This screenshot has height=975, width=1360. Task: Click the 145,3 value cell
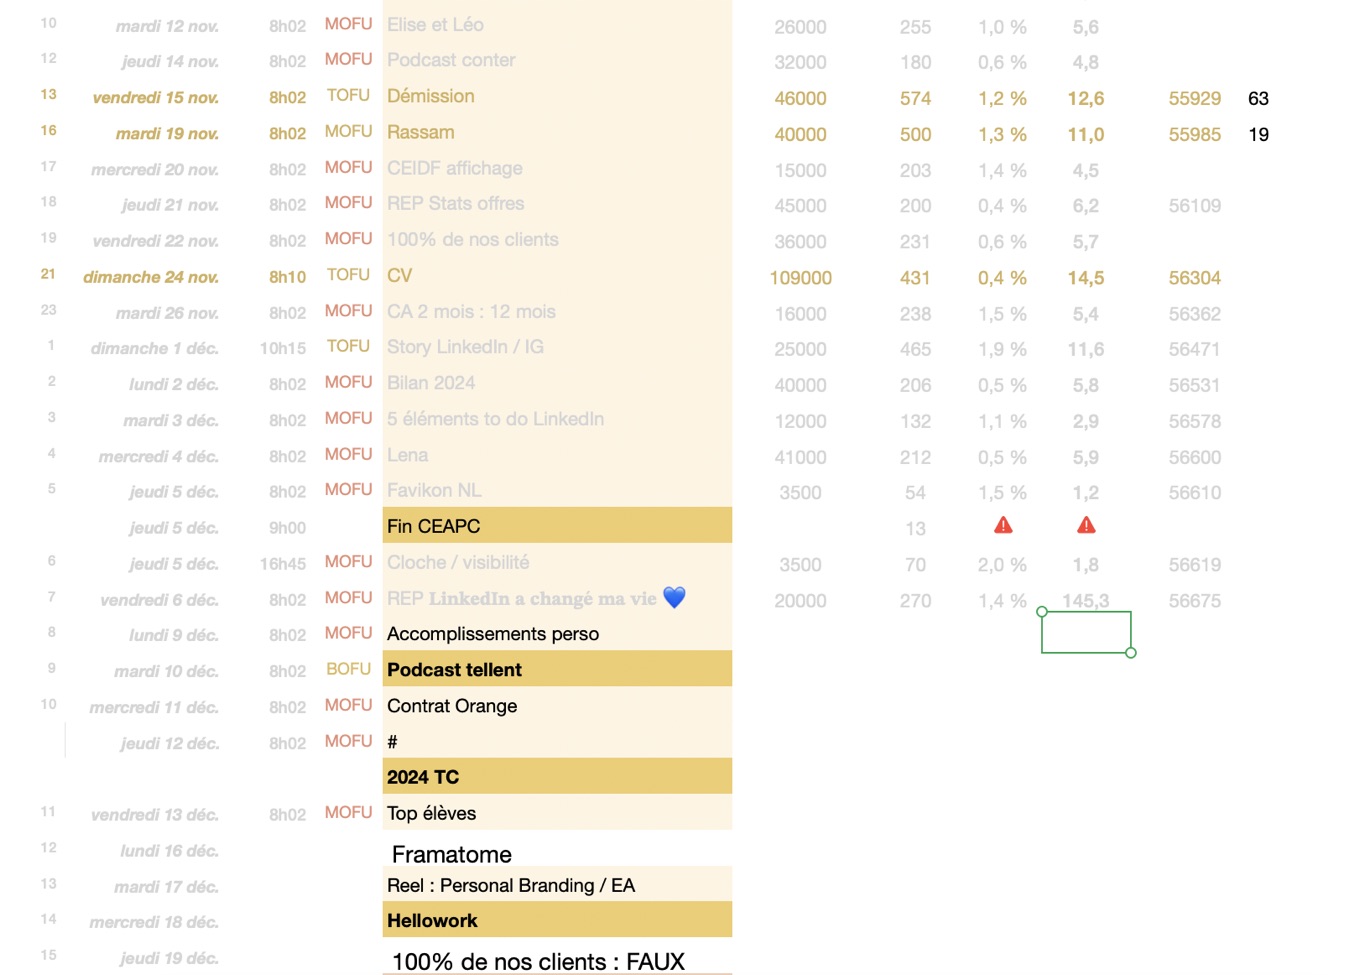[x=1085, y=600]
